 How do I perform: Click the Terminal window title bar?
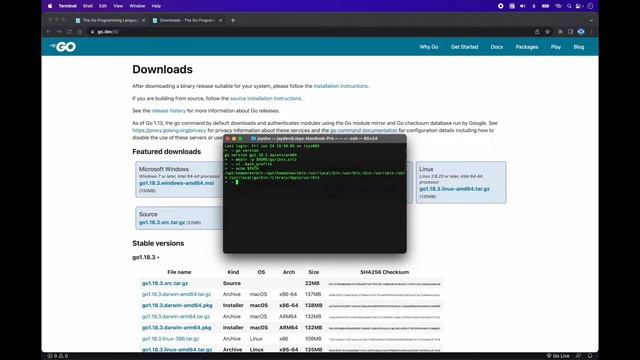[x=315, y=138]
